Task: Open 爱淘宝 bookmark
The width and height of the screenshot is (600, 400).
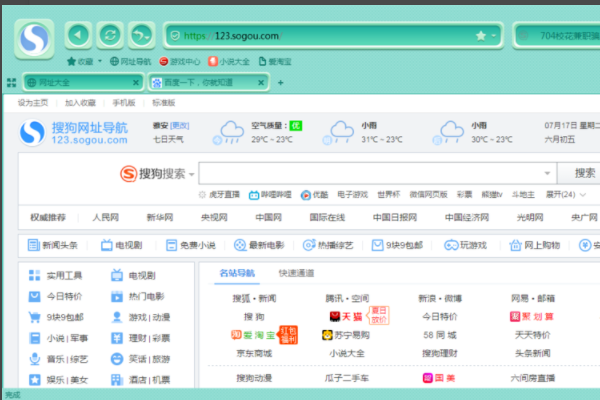Action: [275, 61]
